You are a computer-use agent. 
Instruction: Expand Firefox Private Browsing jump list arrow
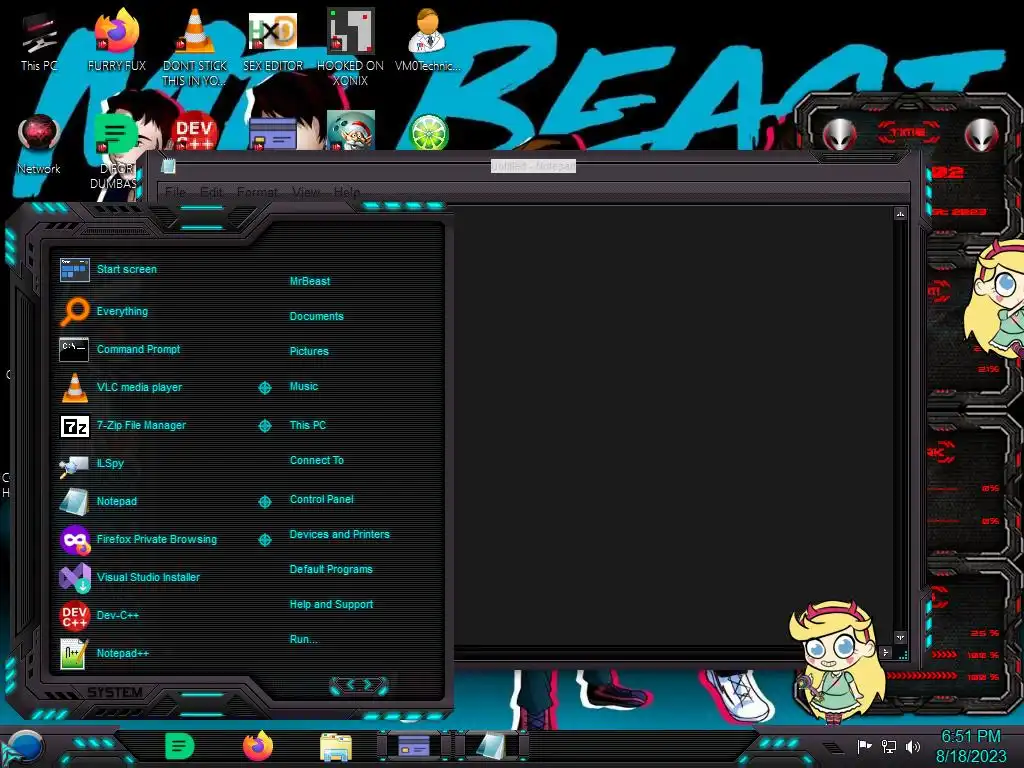pos(264,540)
